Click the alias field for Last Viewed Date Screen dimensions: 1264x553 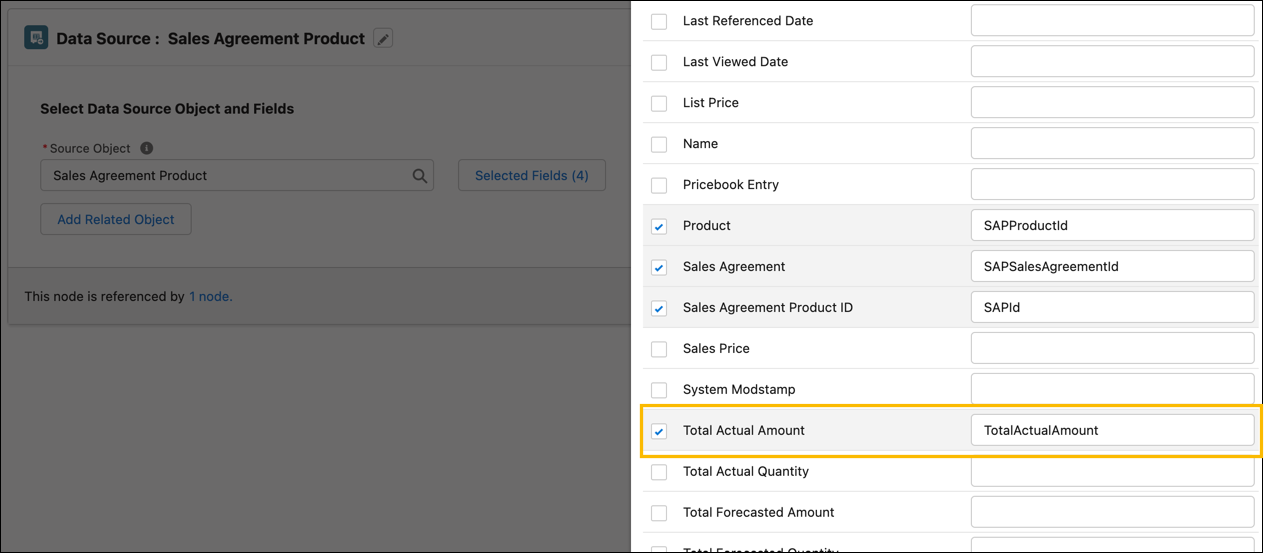(x=1112, y=62)
